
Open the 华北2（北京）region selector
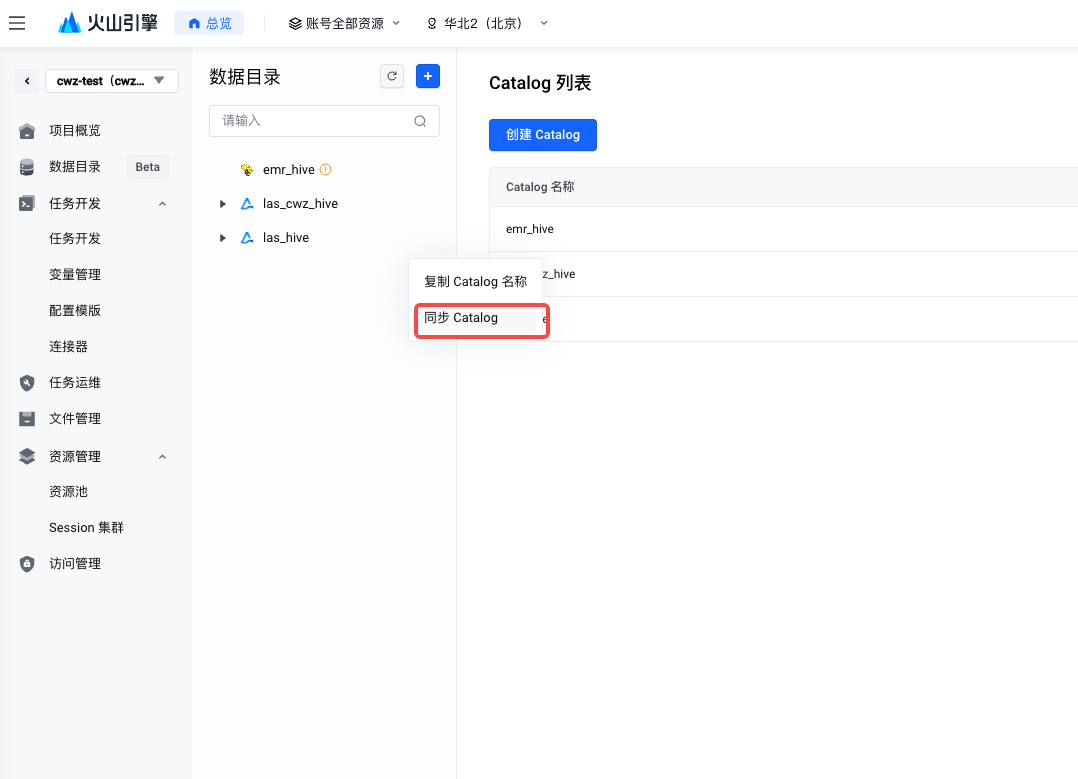[487, 23]
